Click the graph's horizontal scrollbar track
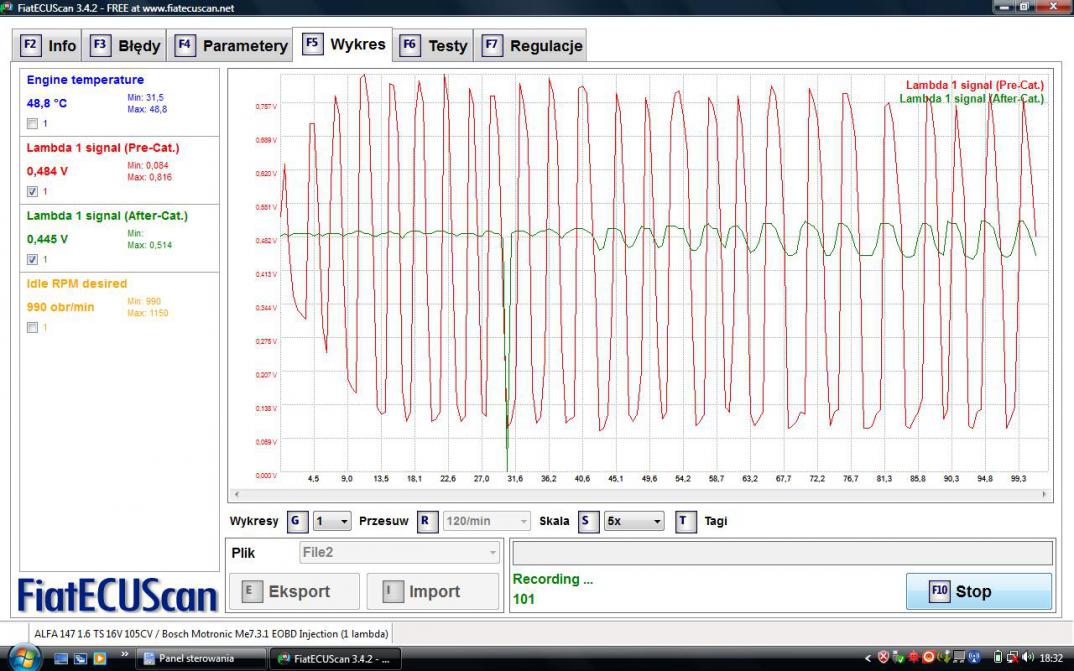The height and width of the screenshot is (671, 1074). tap(640, 494)
